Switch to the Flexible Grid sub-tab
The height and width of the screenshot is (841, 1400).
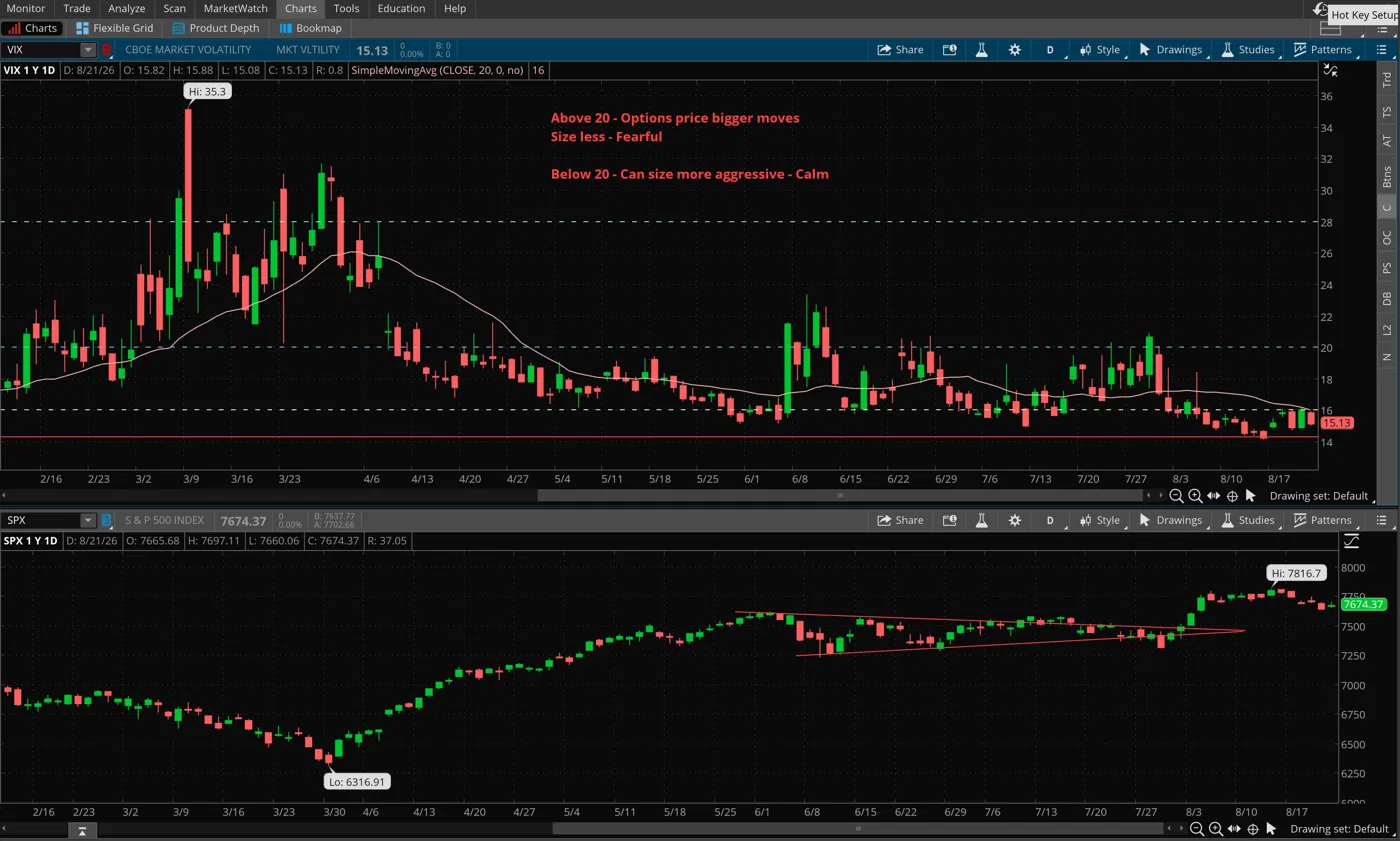click(114, 28)
